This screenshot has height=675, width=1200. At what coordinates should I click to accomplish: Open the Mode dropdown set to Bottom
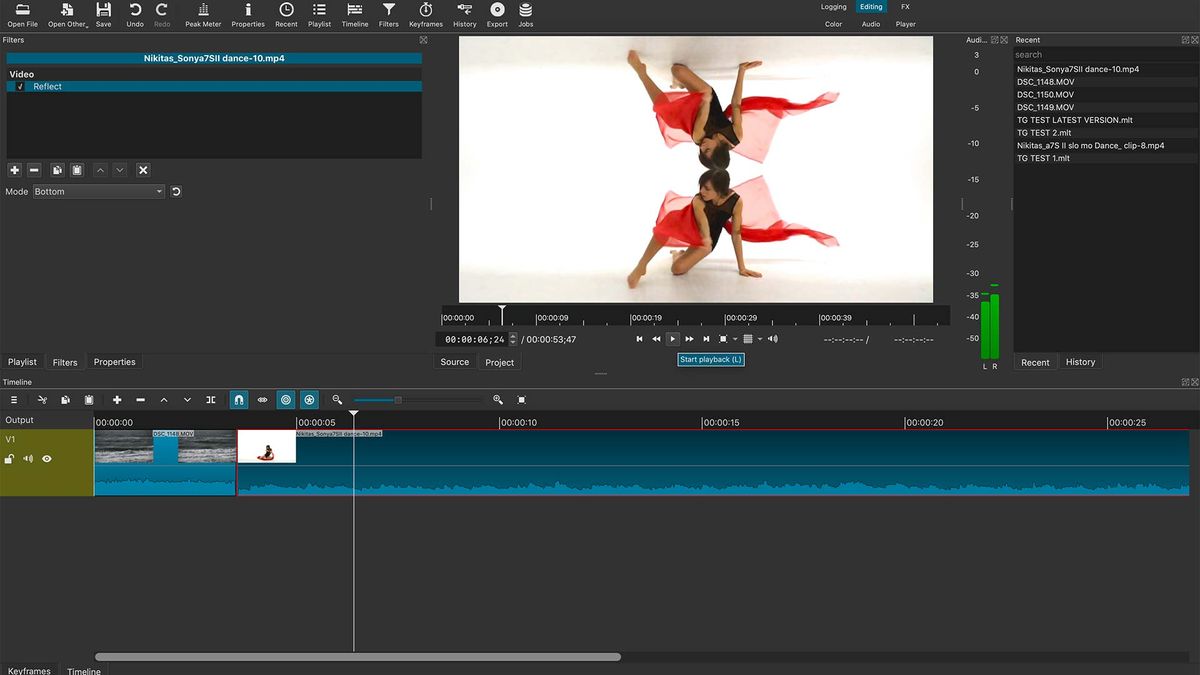pos(98,191)
